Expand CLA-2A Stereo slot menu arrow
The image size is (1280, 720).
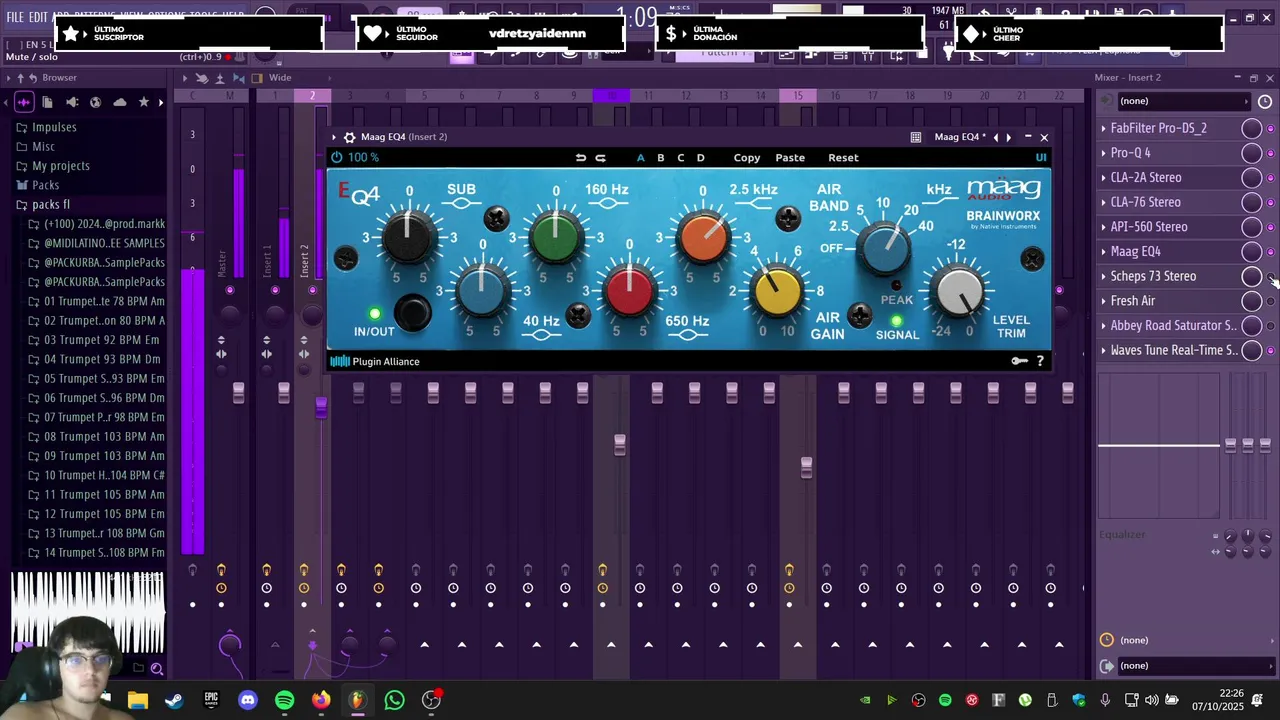1103,177
